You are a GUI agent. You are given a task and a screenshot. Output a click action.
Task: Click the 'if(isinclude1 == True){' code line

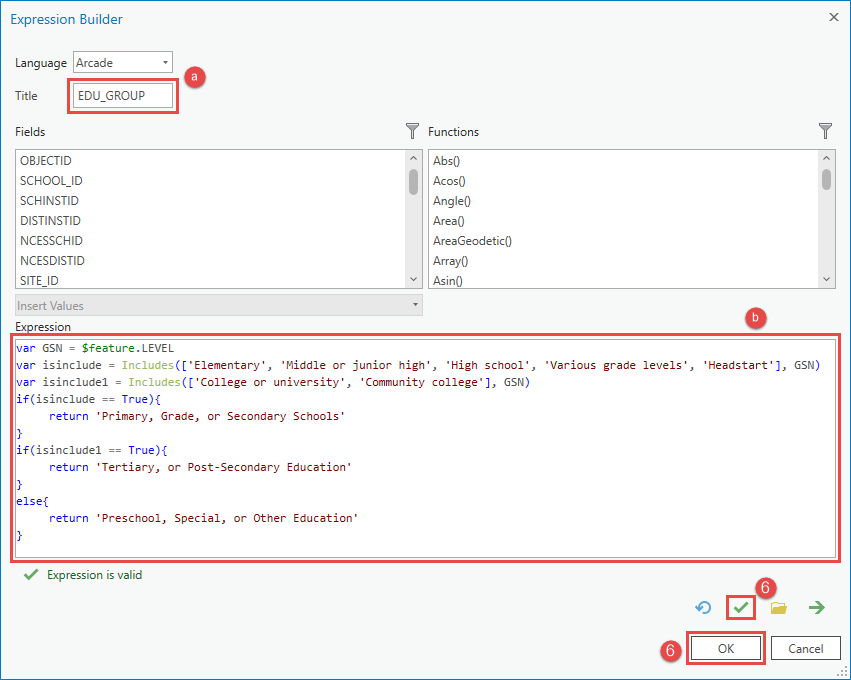92,450
